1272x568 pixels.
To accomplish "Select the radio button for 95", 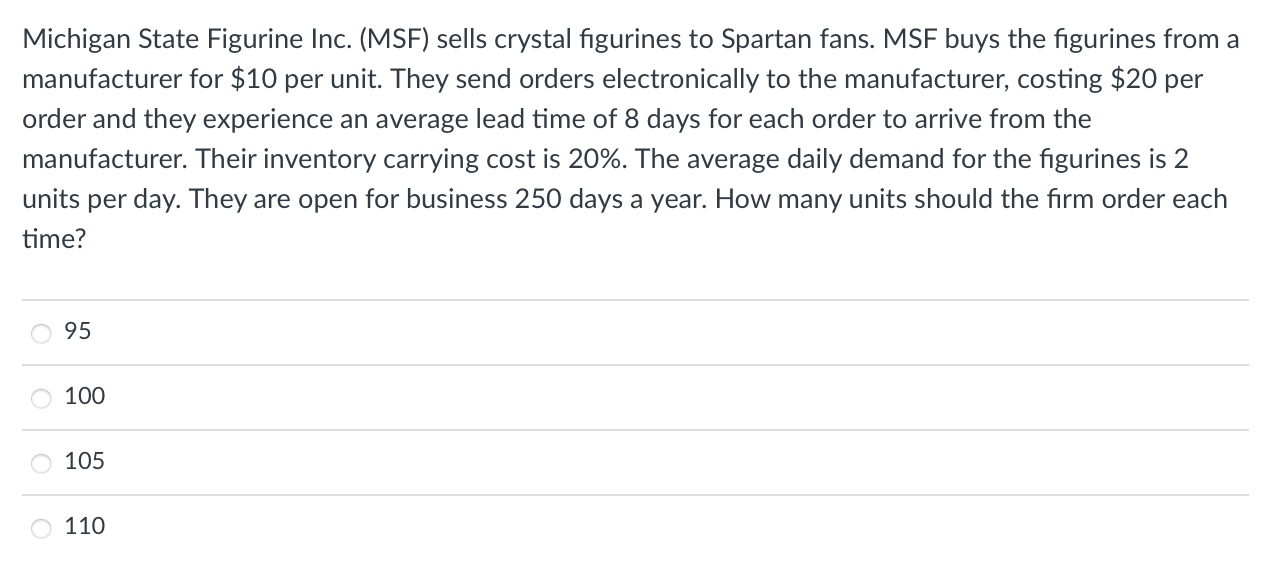I will (x=39, y=333).
